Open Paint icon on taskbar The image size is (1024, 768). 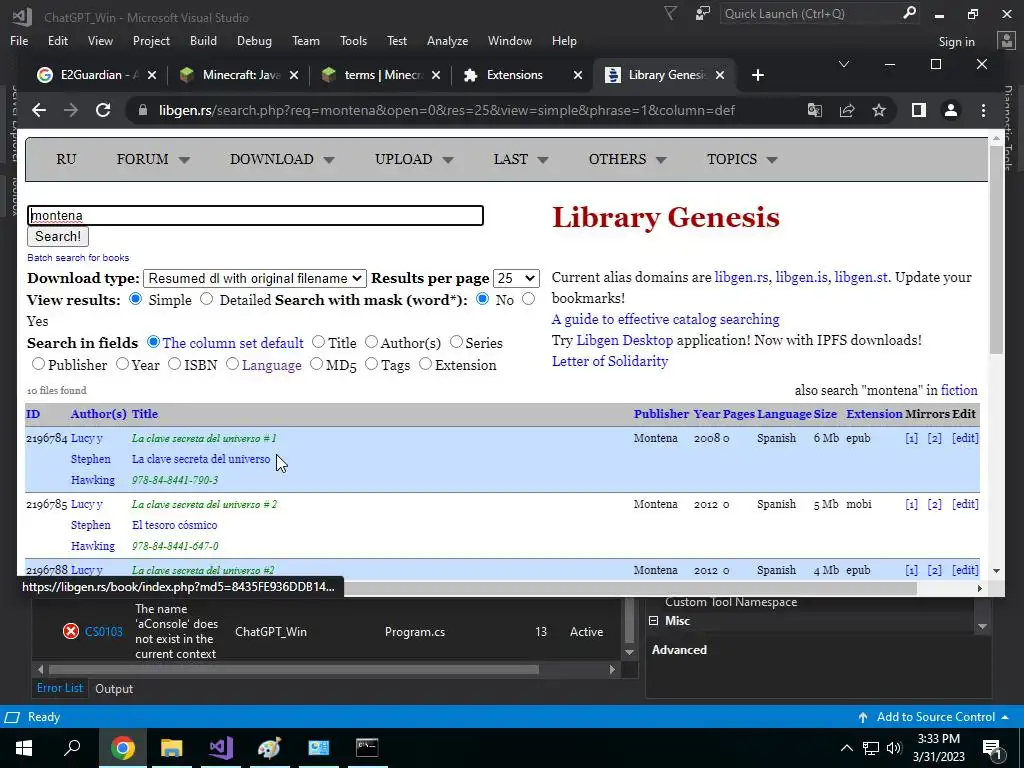point(269,748)
